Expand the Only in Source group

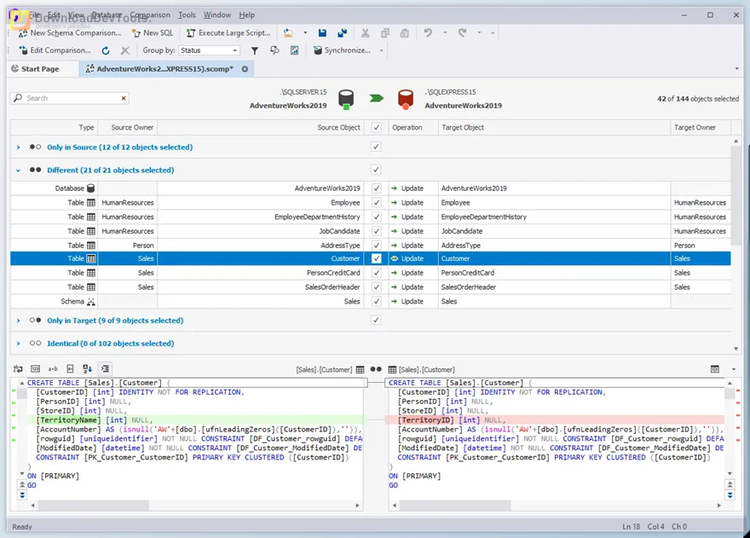pyautogui.click(x=18, y=147)
